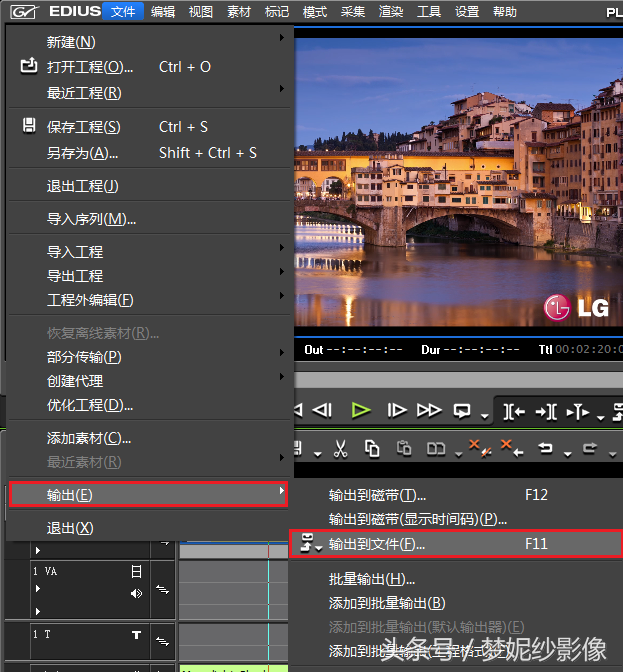Toggle audio mute on 1 VA track

(136, 593)
